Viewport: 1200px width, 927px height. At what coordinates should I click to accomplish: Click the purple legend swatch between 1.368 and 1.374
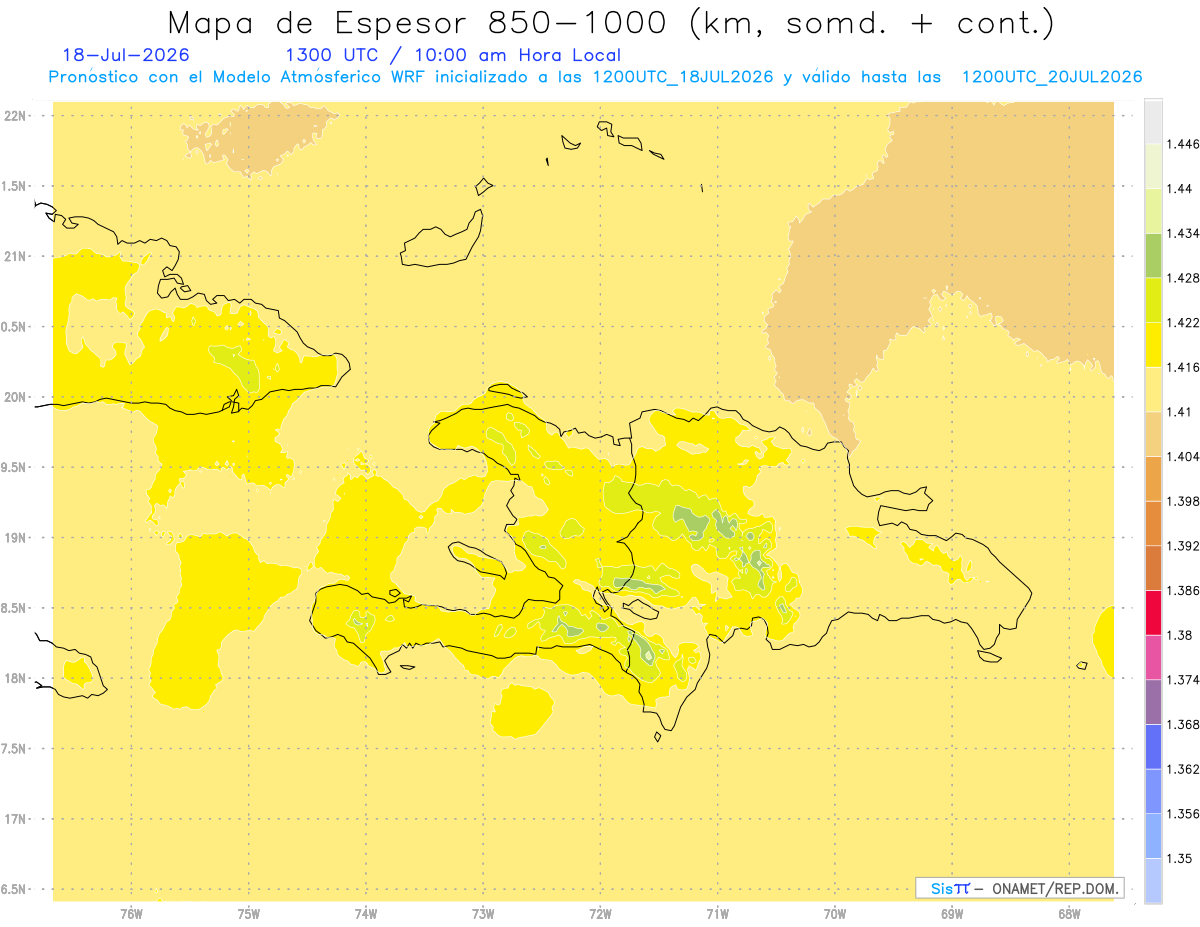pos(1153,702)
